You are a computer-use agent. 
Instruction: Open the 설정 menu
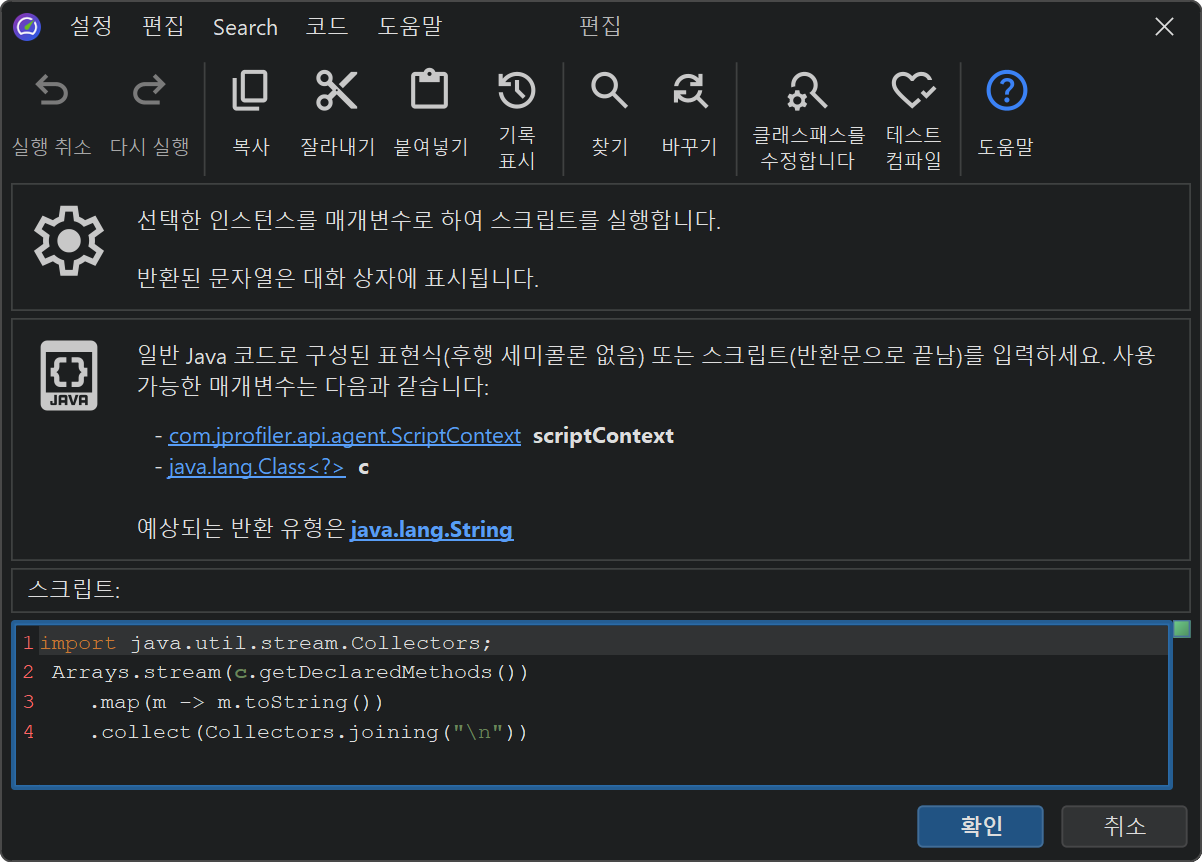coord(91,27)
